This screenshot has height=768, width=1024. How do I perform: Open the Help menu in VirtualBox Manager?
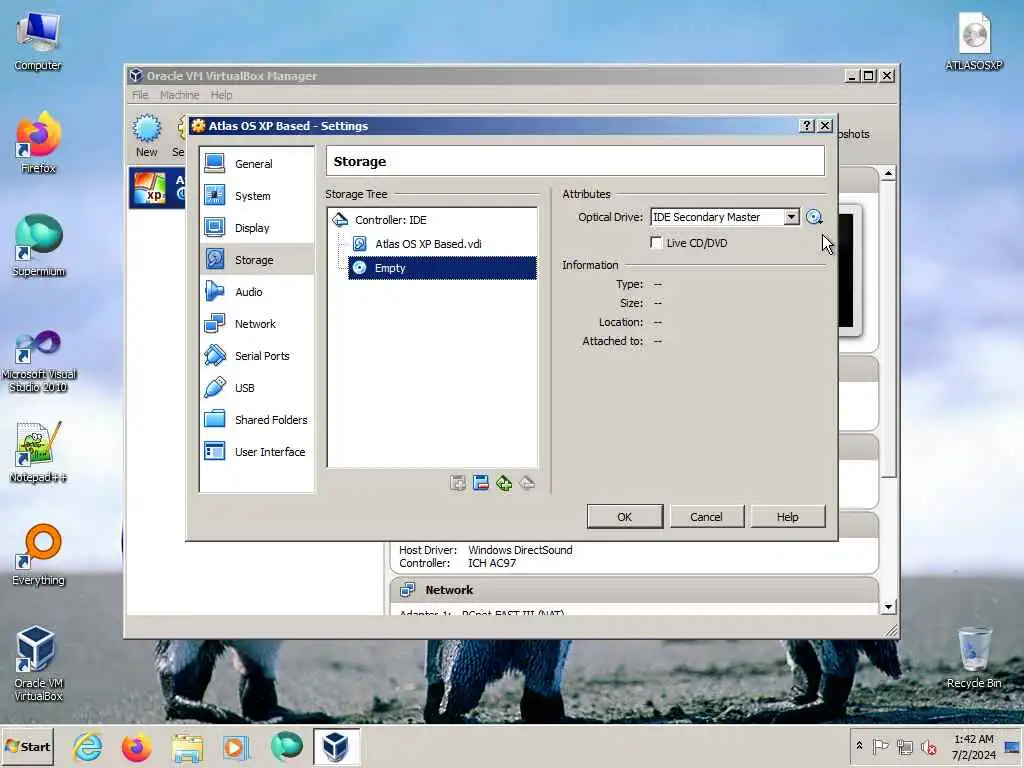pyautogui.click(x=221, y=95)
